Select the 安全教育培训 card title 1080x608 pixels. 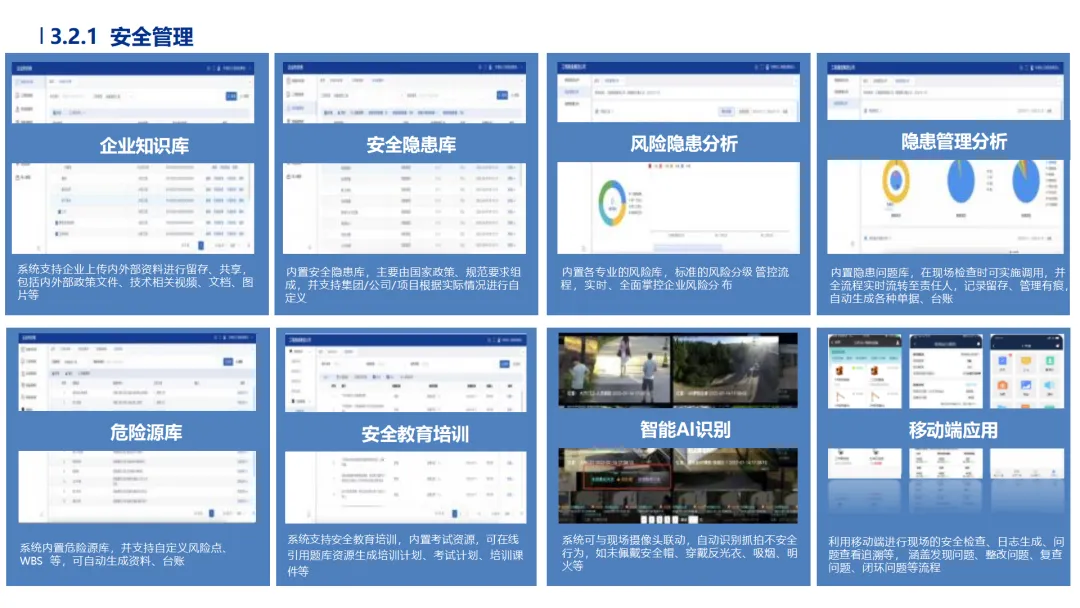(415, 434)
